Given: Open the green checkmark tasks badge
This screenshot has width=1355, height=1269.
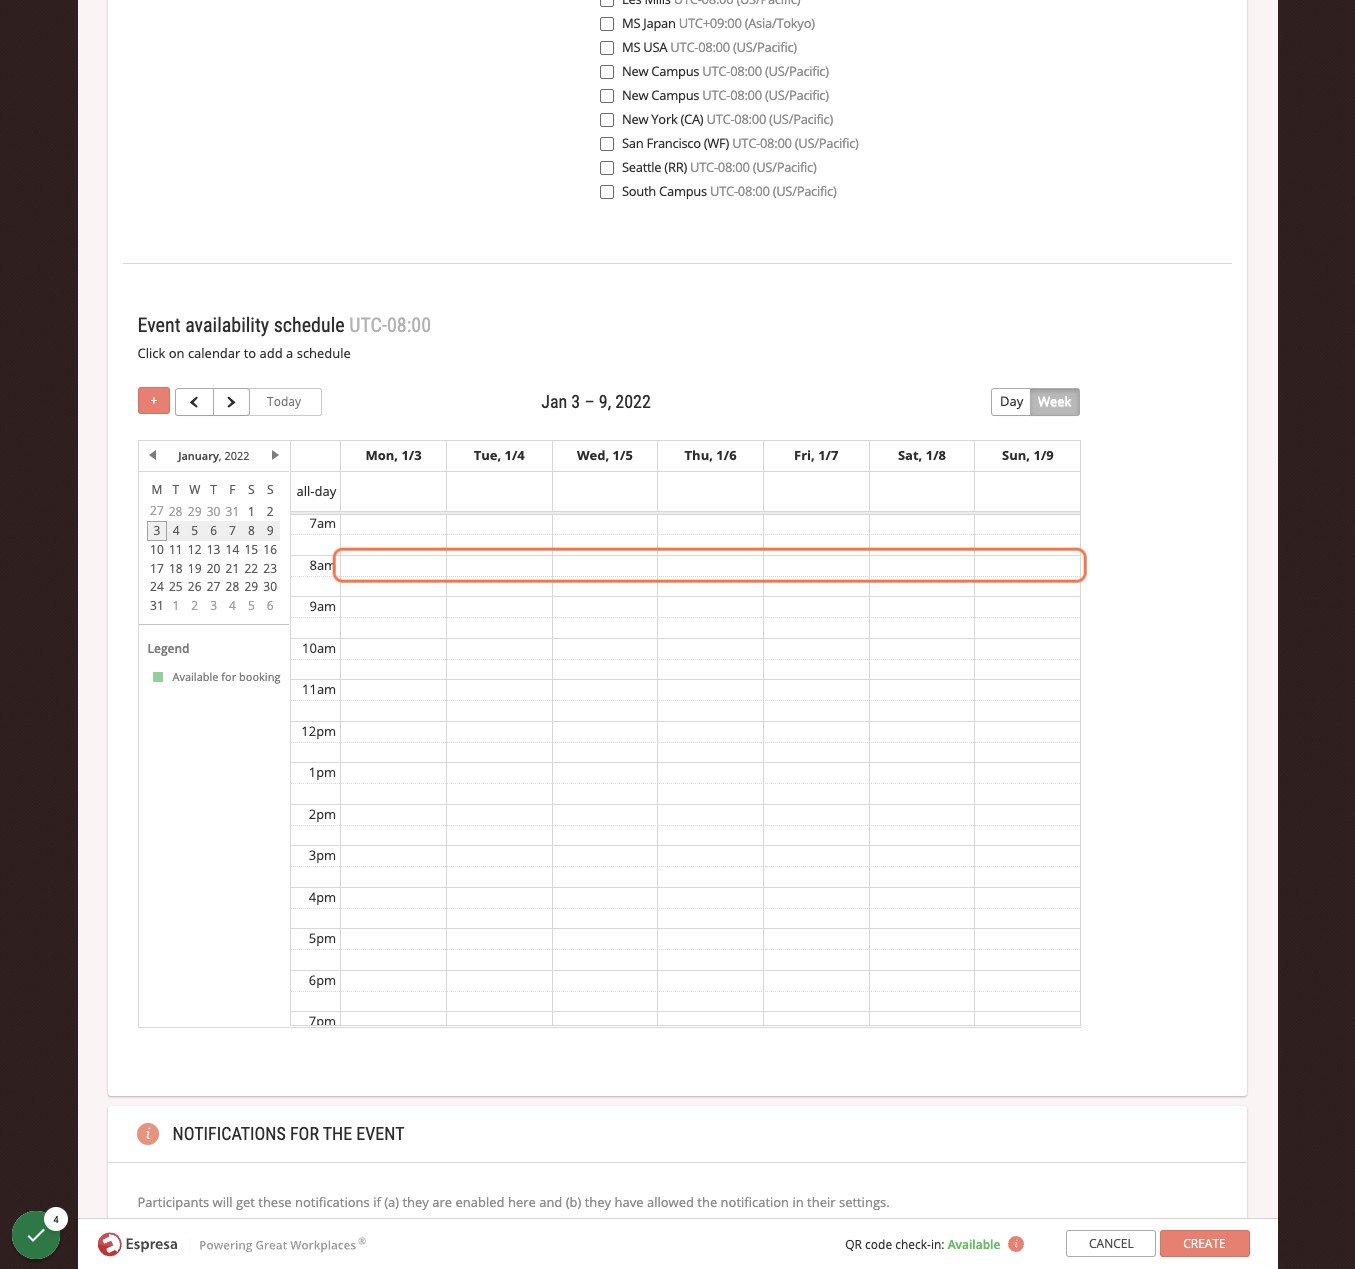Looking at the screenshot, I should tap(36, 1235).
